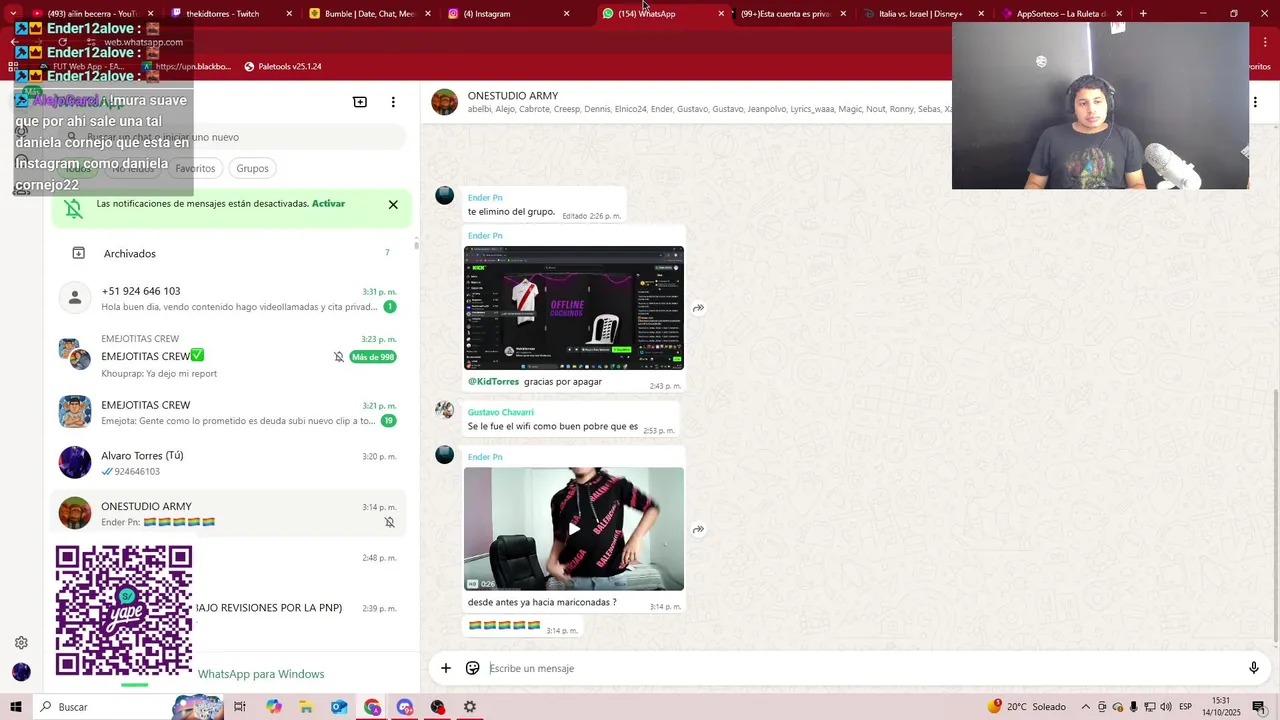The image size is (1280, 720).
Task: Open the volume control in the tray
Action: click(x=1165, y=707)
